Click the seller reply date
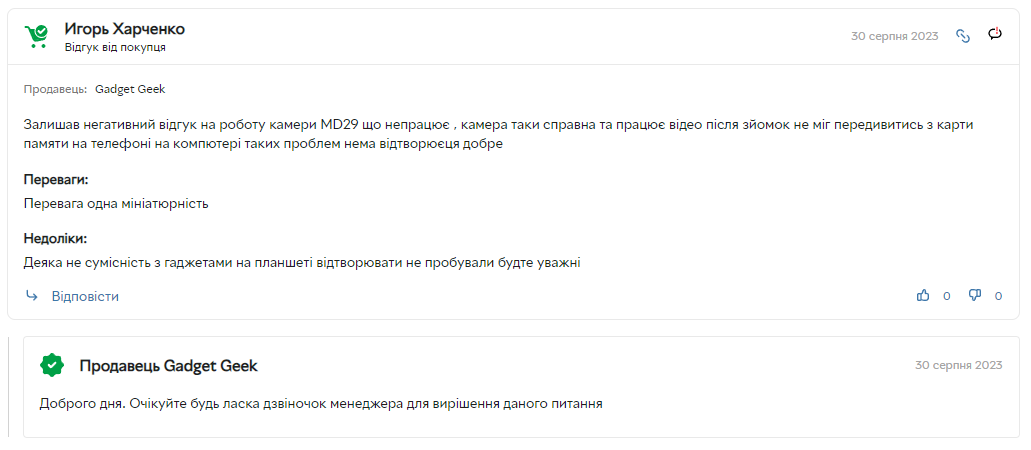The width and height of the screenshot is (1031, 450). (x=959, y=365)
